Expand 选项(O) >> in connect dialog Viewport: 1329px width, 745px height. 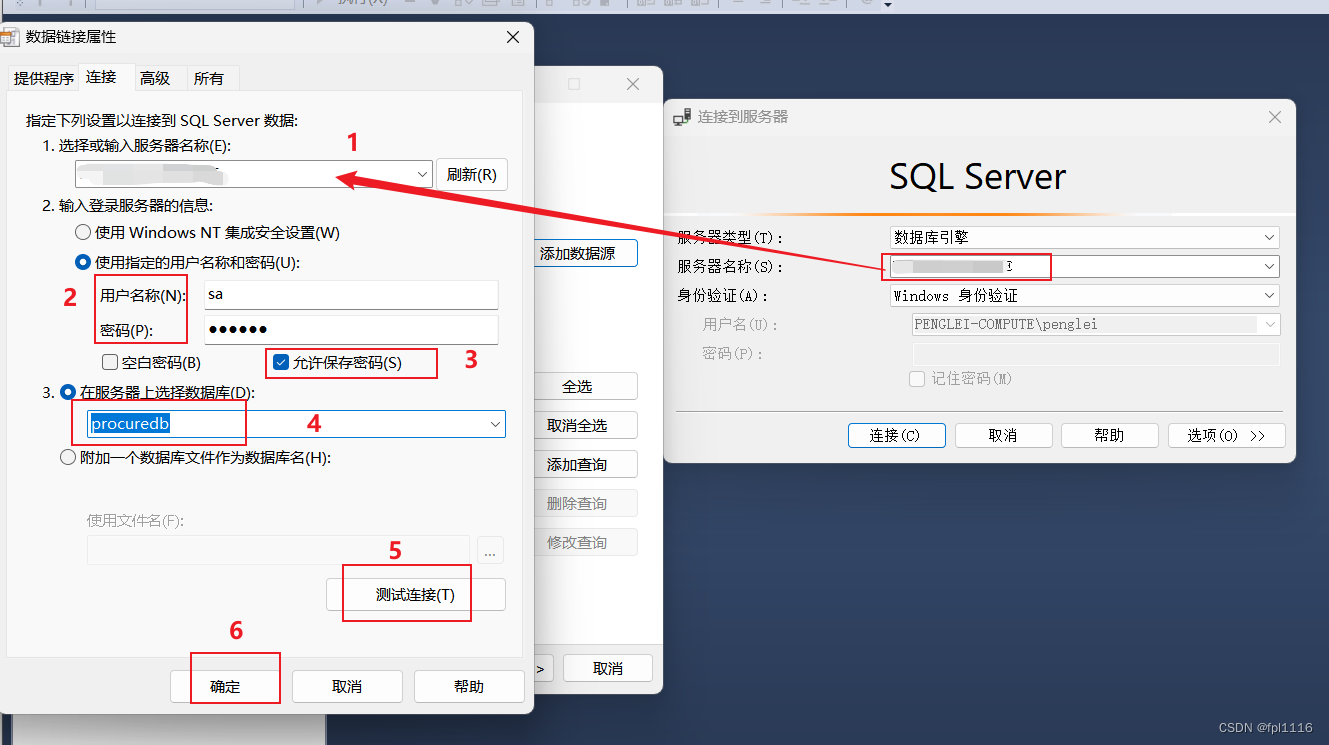click(1226, 435)
